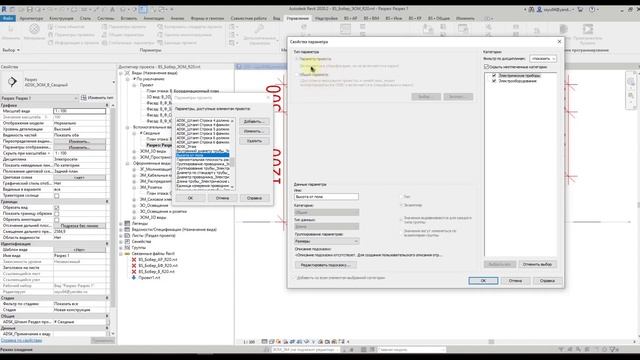
Task: Select Высота от пола in parameter list
Action: pos(202,155)
